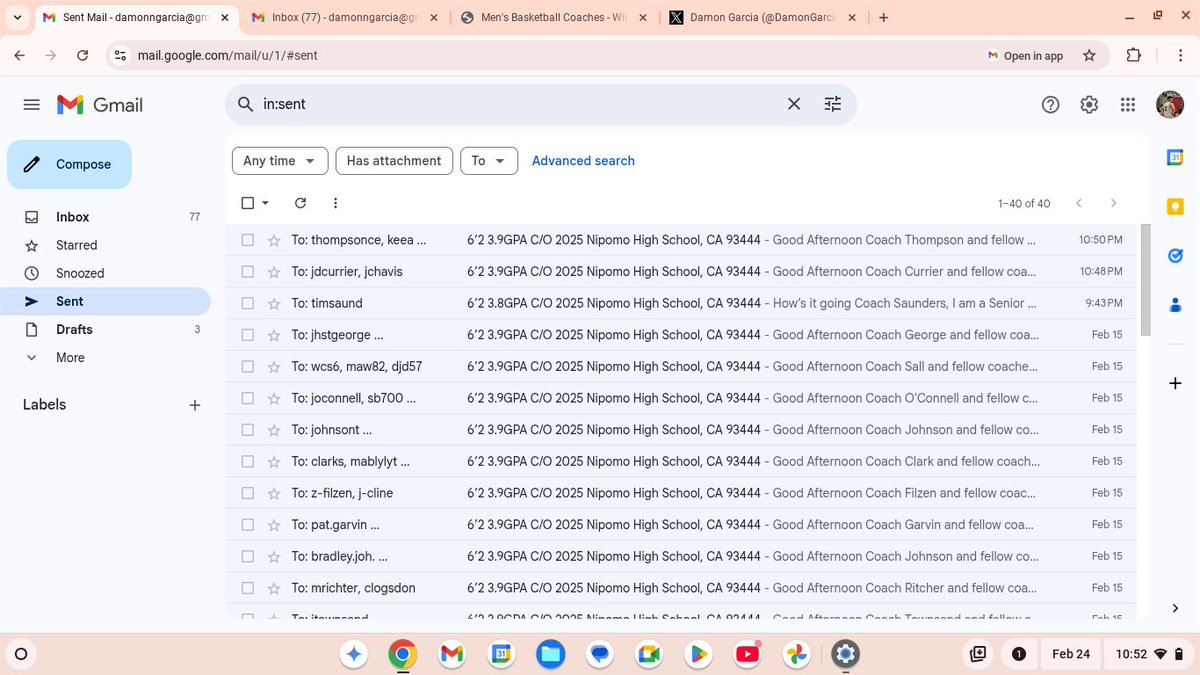Open the browser tab search dropdown
Viewport: 1200px width, 675px height.
(x=17, y=17)
